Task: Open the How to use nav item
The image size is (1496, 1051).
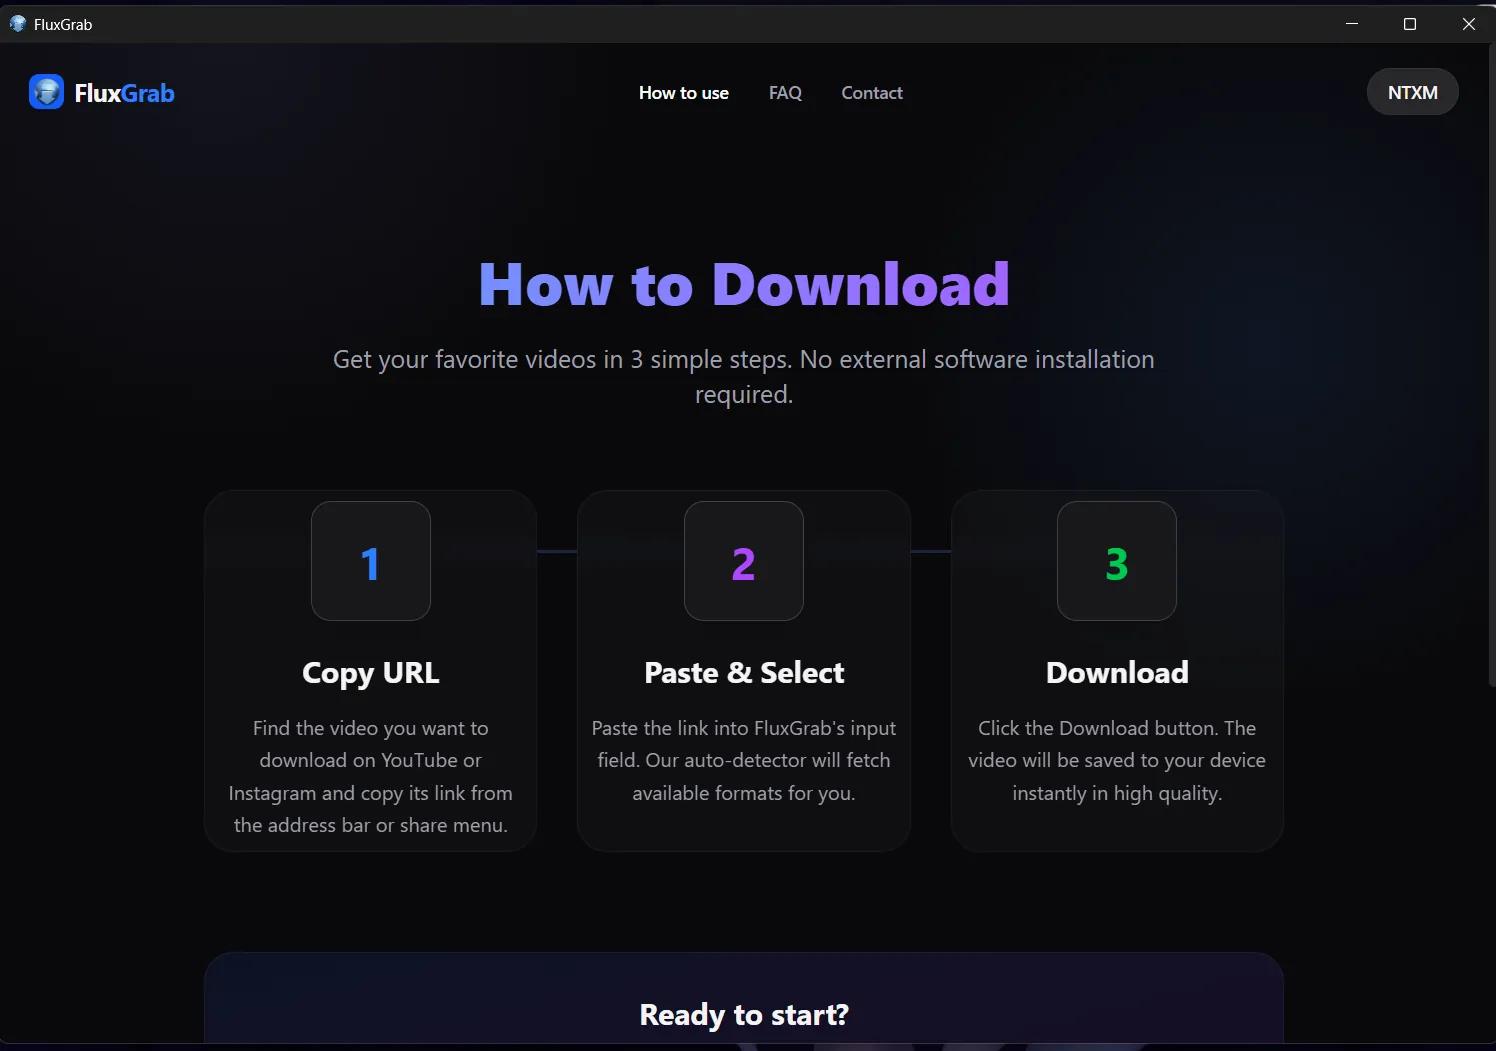Action: click(684, 93)
